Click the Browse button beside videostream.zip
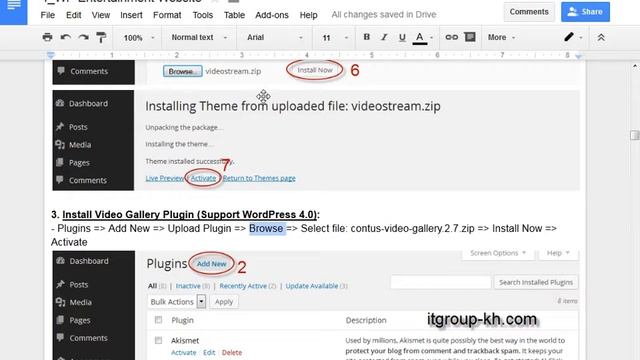This screenshot has width=640, height=360. point(182,71)
